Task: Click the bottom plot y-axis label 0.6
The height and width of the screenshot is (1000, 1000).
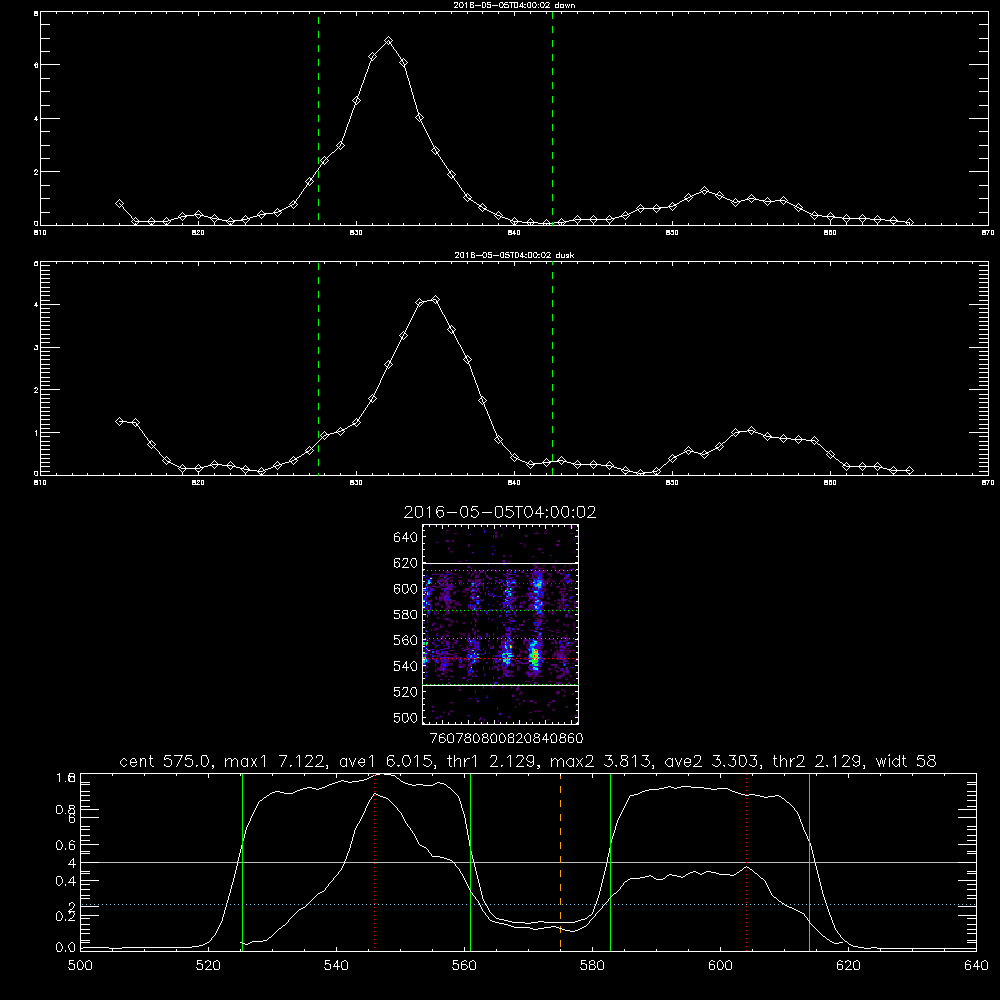Action: pyautogui.click(x=66, y=845)
